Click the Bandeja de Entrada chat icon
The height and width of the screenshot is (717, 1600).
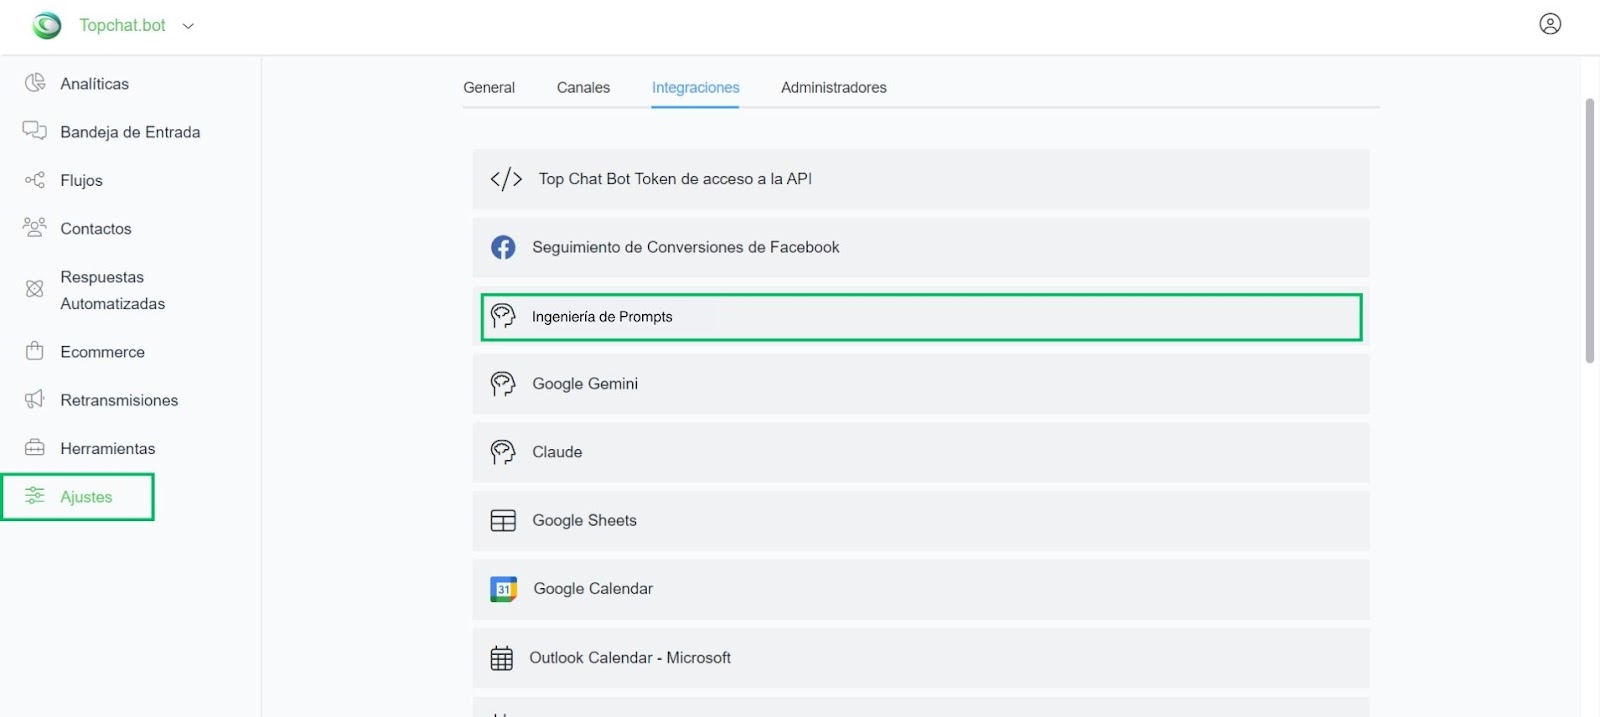coord(35,131)
